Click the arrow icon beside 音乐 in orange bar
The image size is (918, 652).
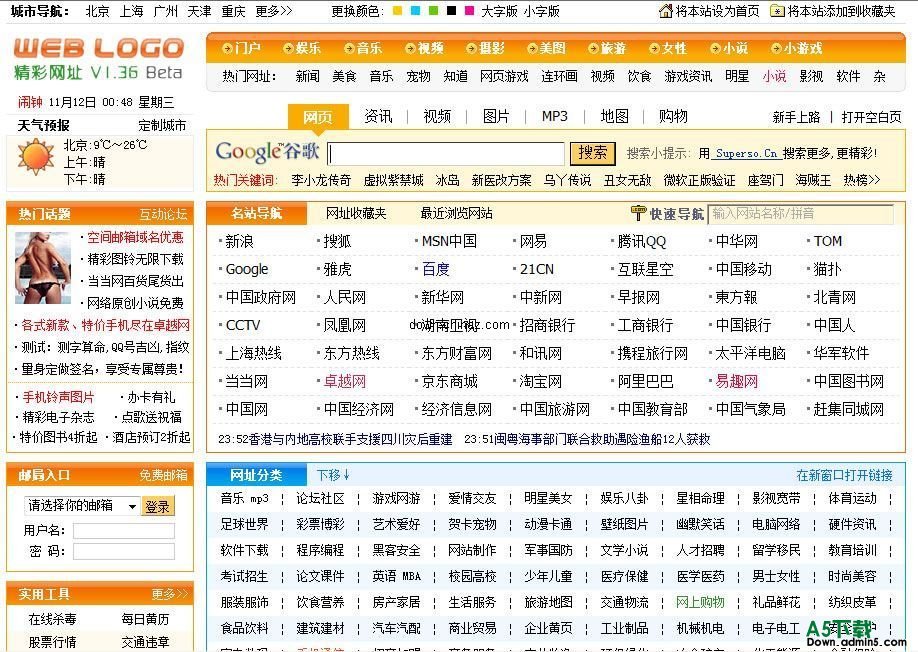coord(349,49)
